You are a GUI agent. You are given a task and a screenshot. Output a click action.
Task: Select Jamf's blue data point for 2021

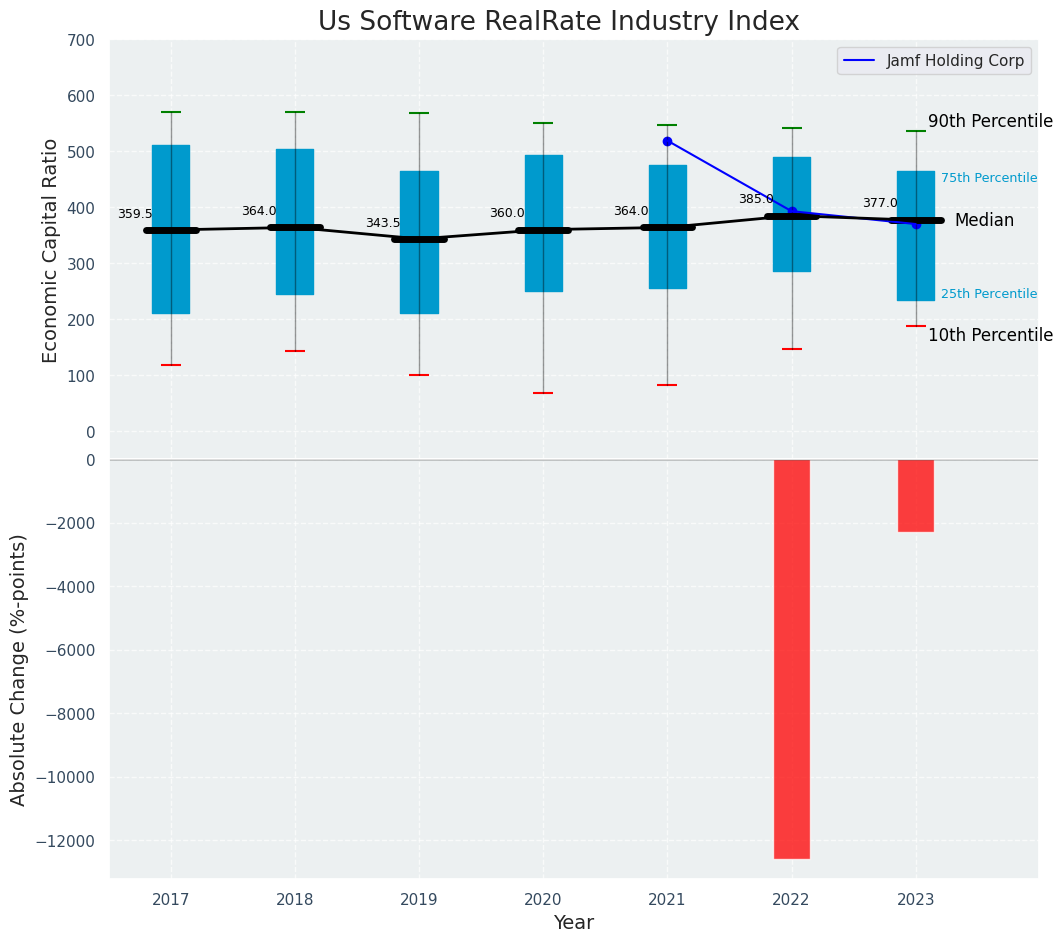coord(667,141)
